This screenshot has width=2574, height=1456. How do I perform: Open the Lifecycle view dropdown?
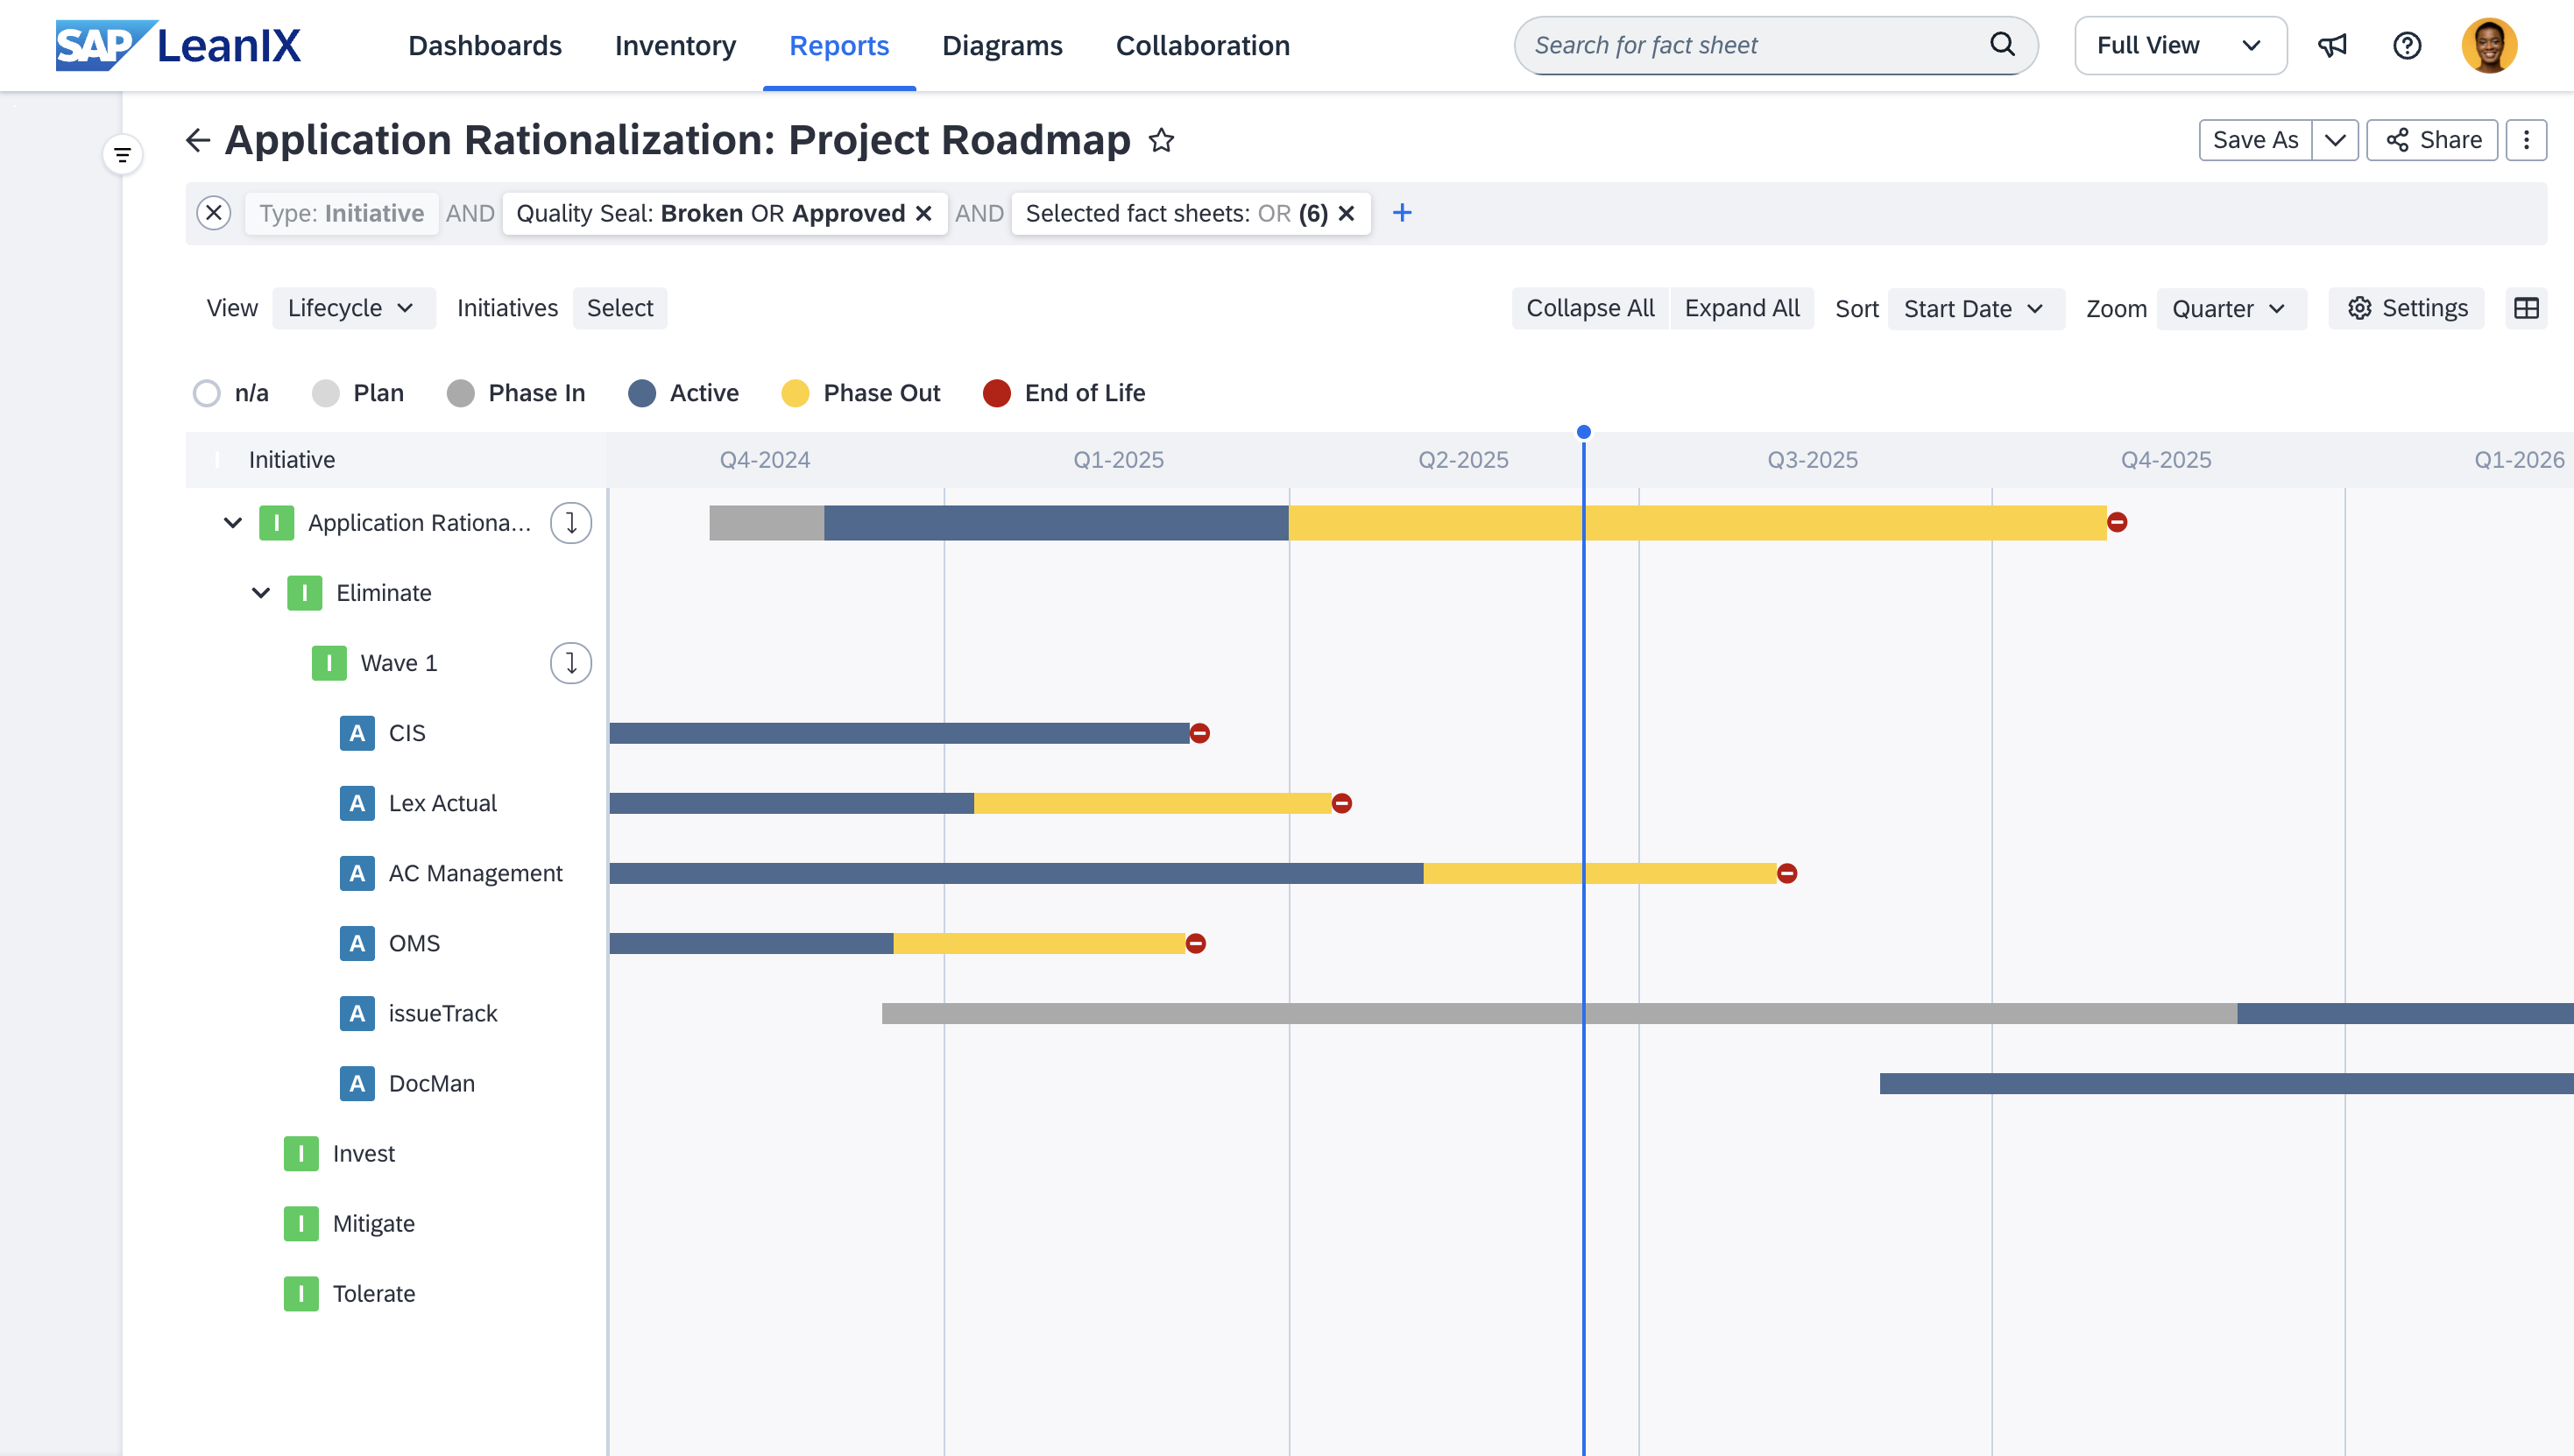tap(352, 308)
